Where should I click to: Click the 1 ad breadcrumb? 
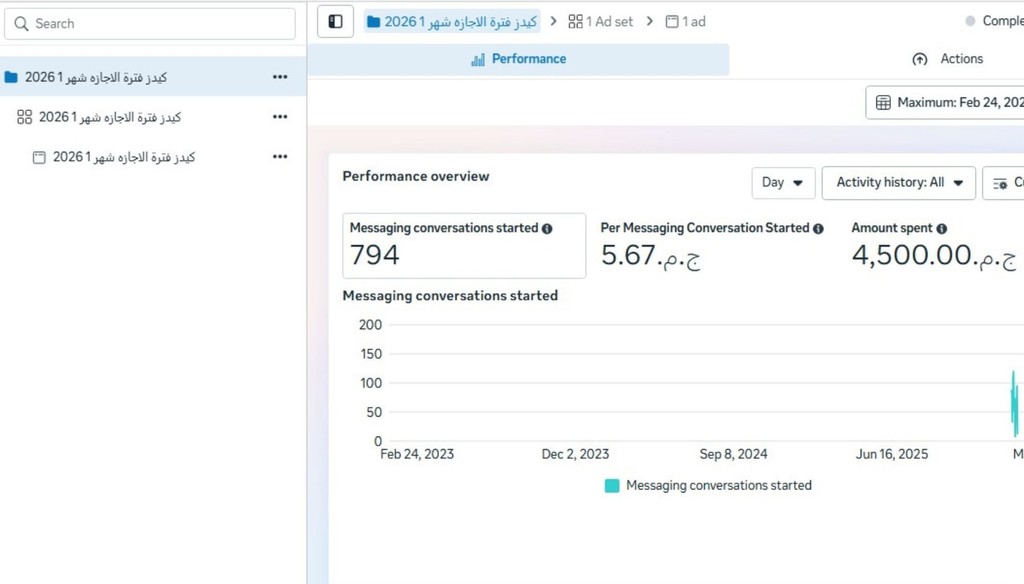click(686, 21)
